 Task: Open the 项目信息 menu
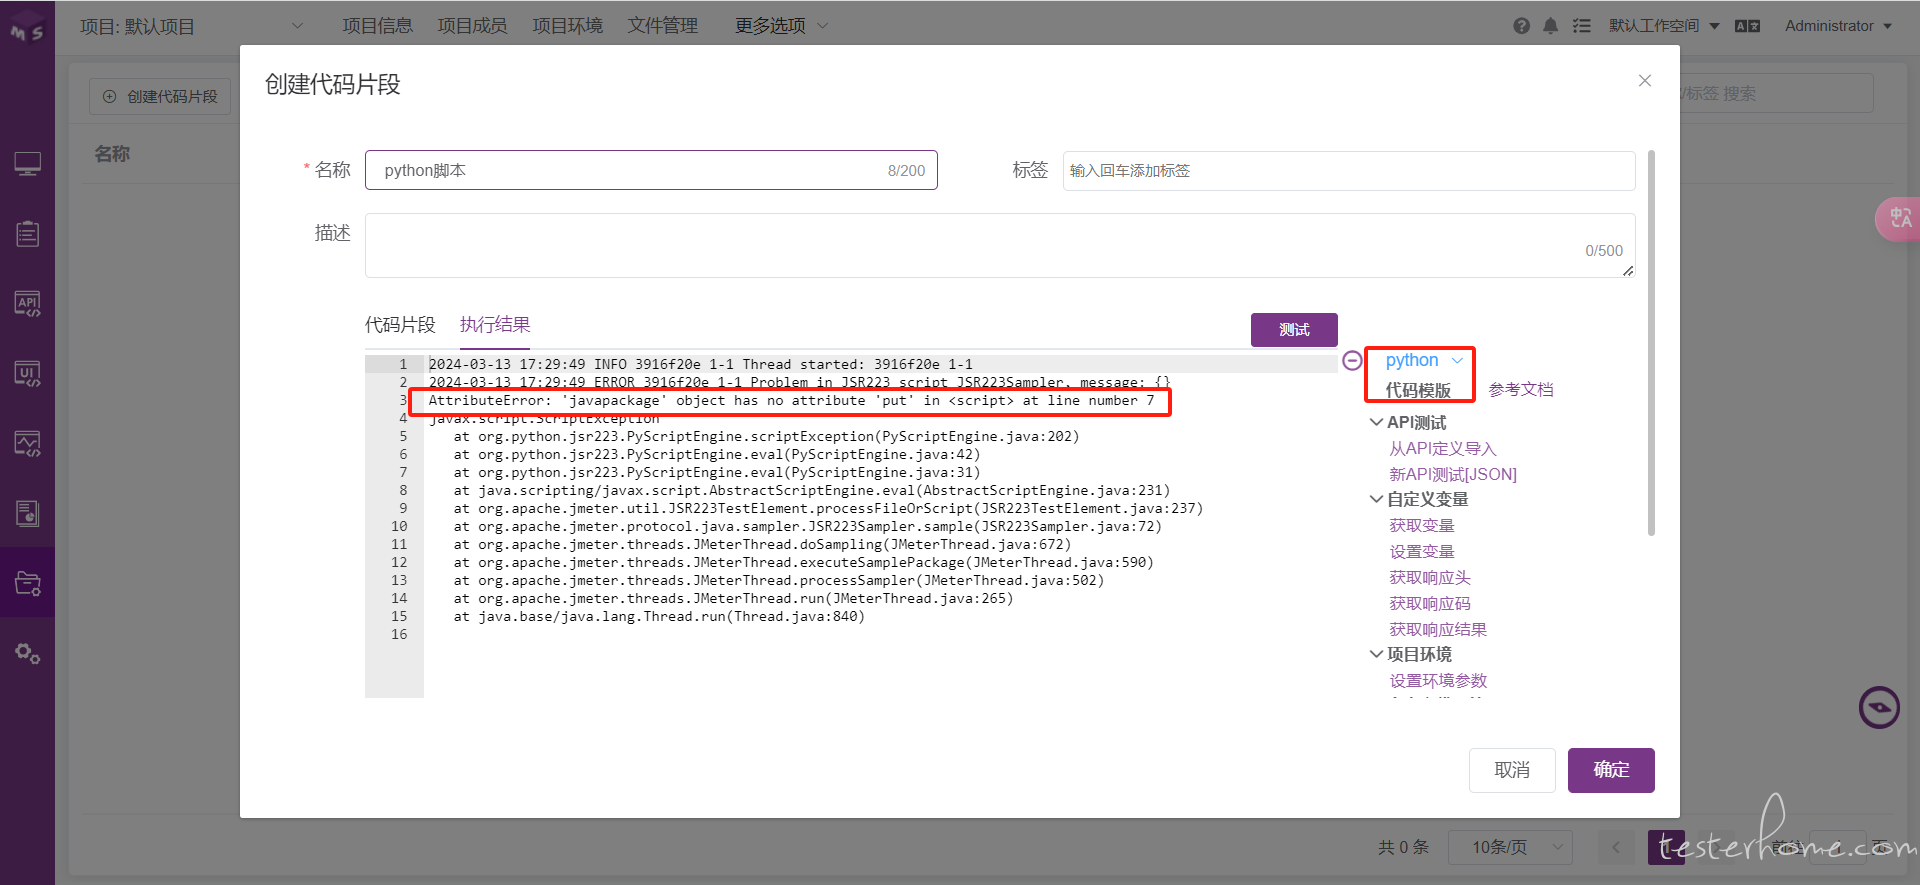378,26
